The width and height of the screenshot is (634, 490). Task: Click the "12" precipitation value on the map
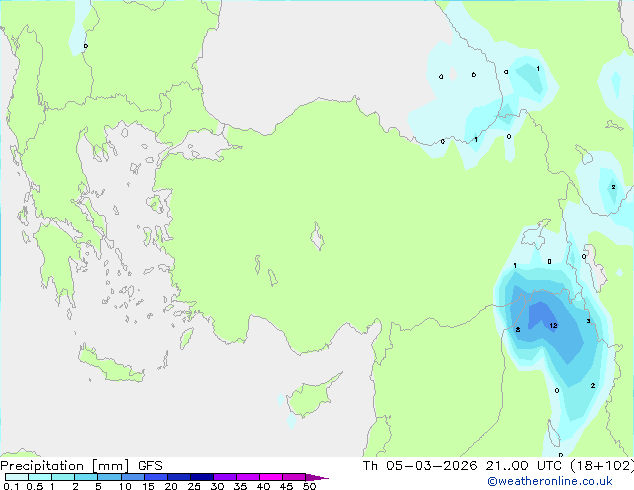pos(553,325)
